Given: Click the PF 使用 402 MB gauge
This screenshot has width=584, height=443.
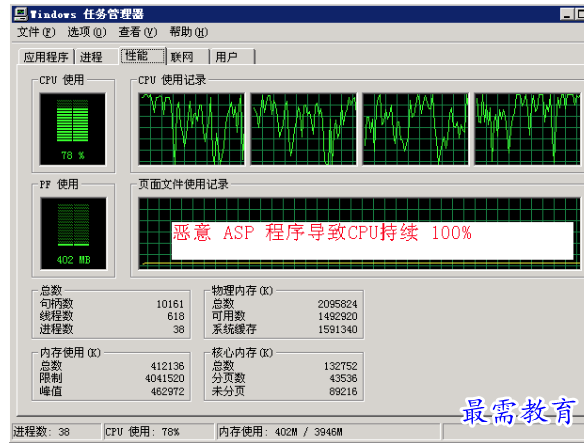Looking at the screenshot, I should (73, 233).
